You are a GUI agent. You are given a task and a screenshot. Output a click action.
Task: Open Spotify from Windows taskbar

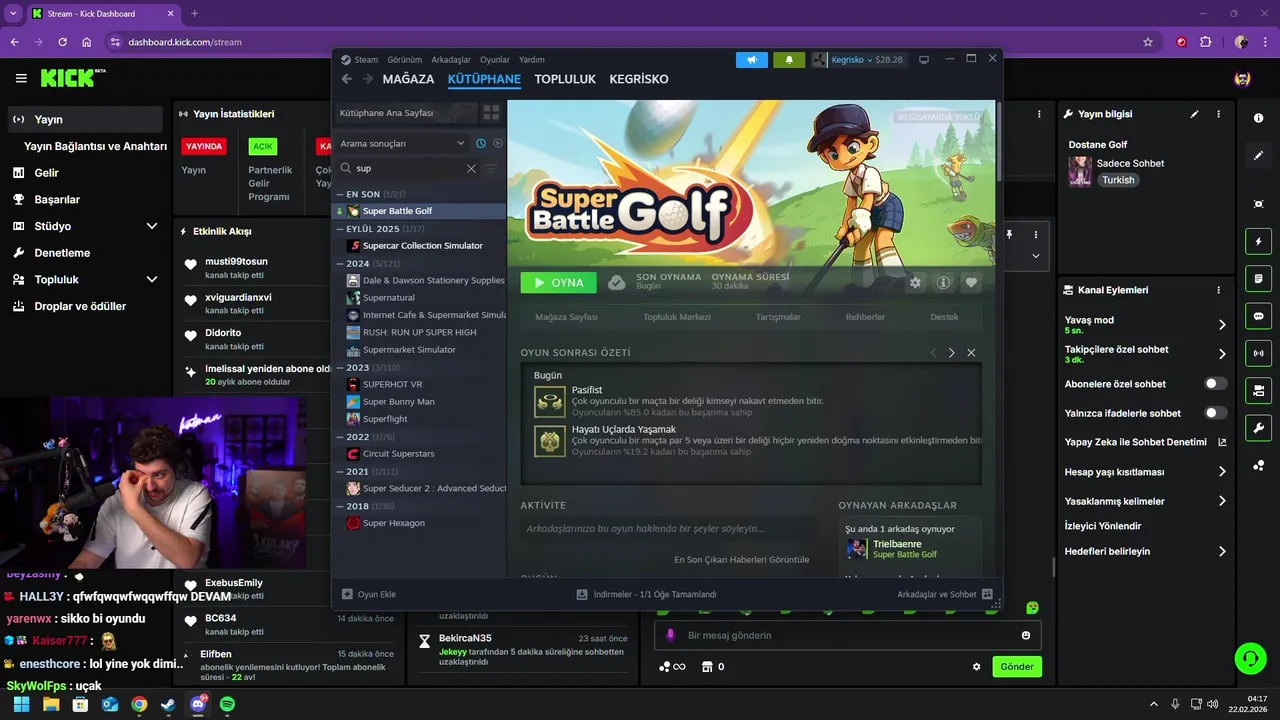(227, 704)
